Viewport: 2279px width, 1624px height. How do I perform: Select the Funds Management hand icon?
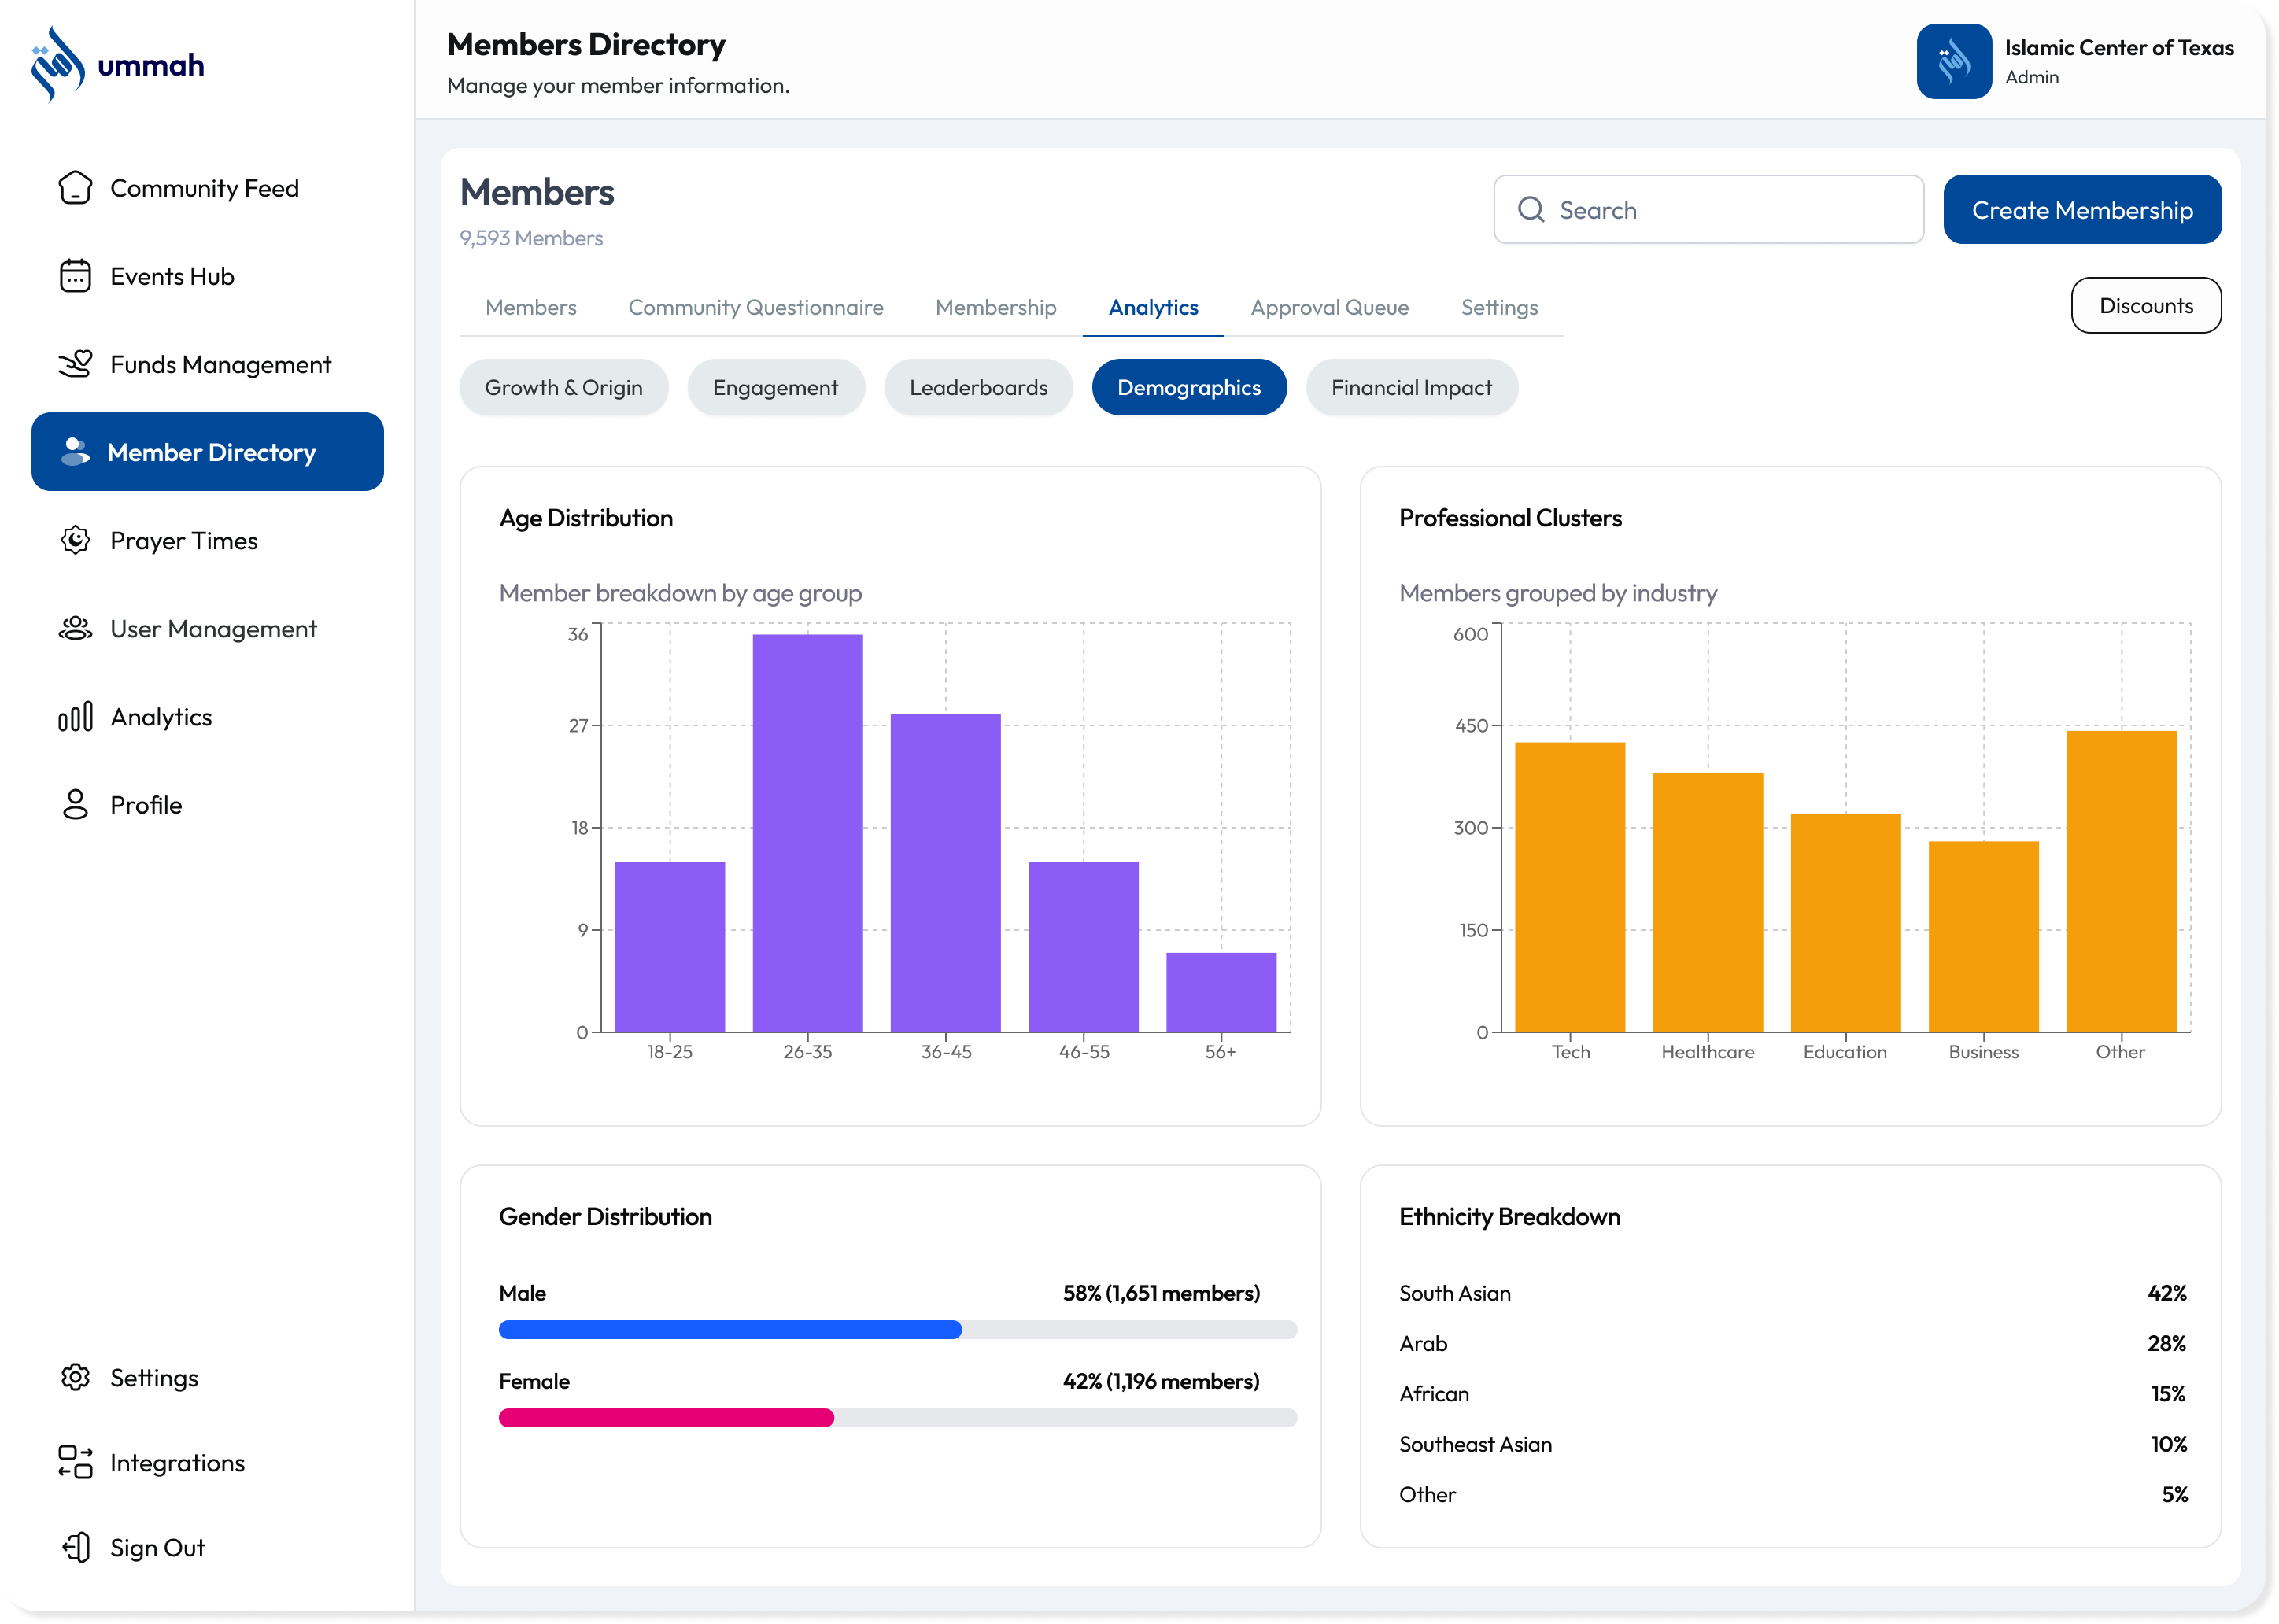tap(75, 364)
